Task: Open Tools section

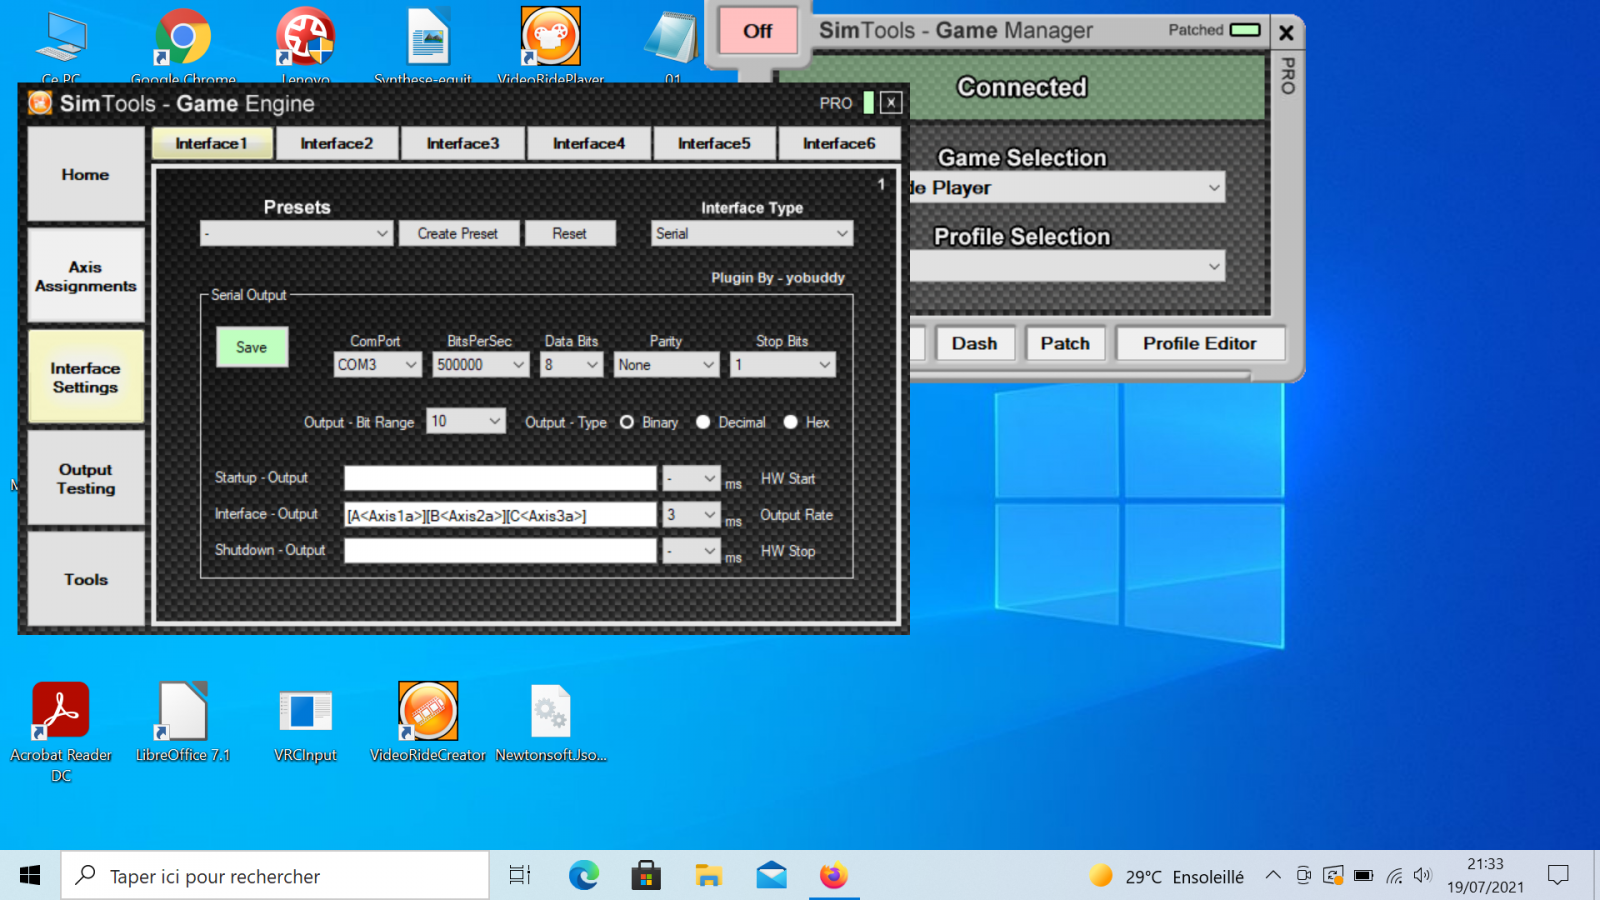Action: click(x=86, y=579)
